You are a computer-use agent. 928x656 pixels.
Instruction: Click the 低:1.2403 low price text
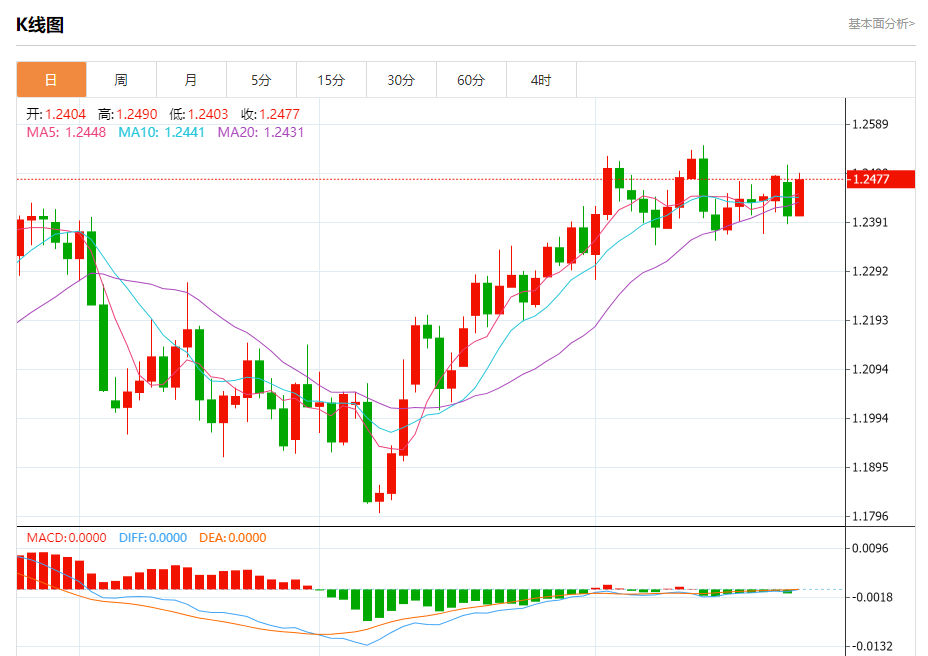[199, 114]
